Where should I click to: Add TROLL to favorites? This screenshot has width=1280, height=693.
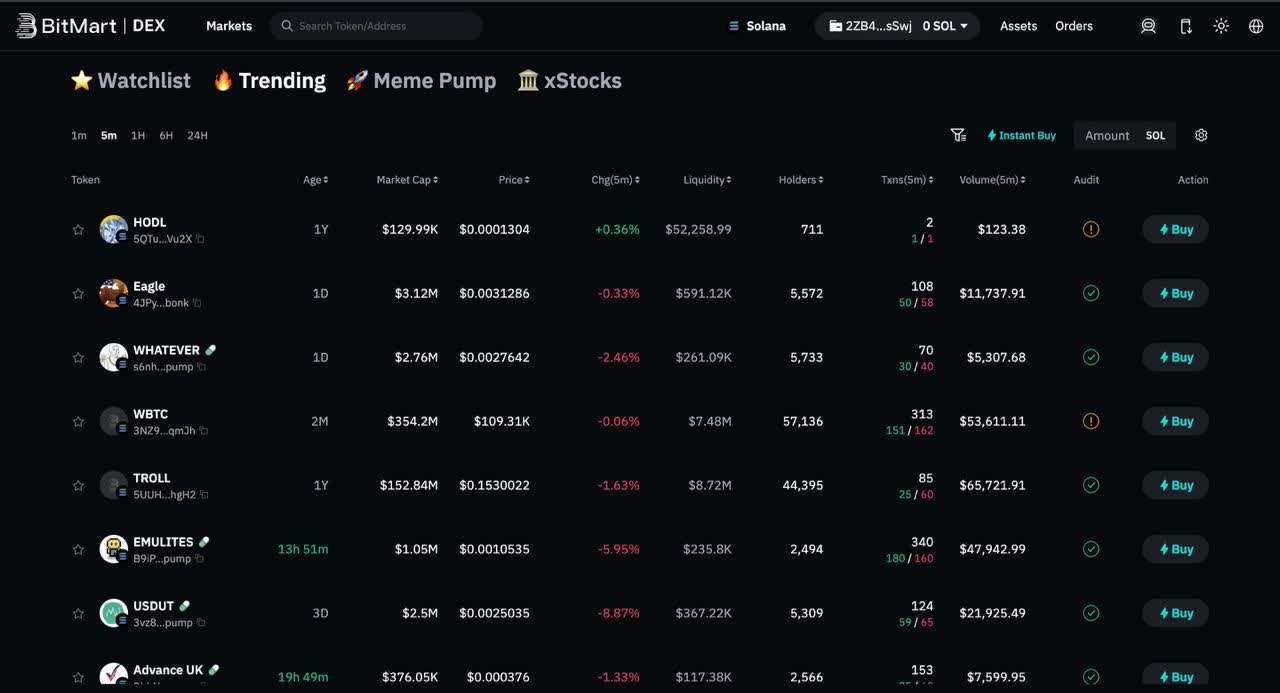pyautogui.click(x=78, y=485)
